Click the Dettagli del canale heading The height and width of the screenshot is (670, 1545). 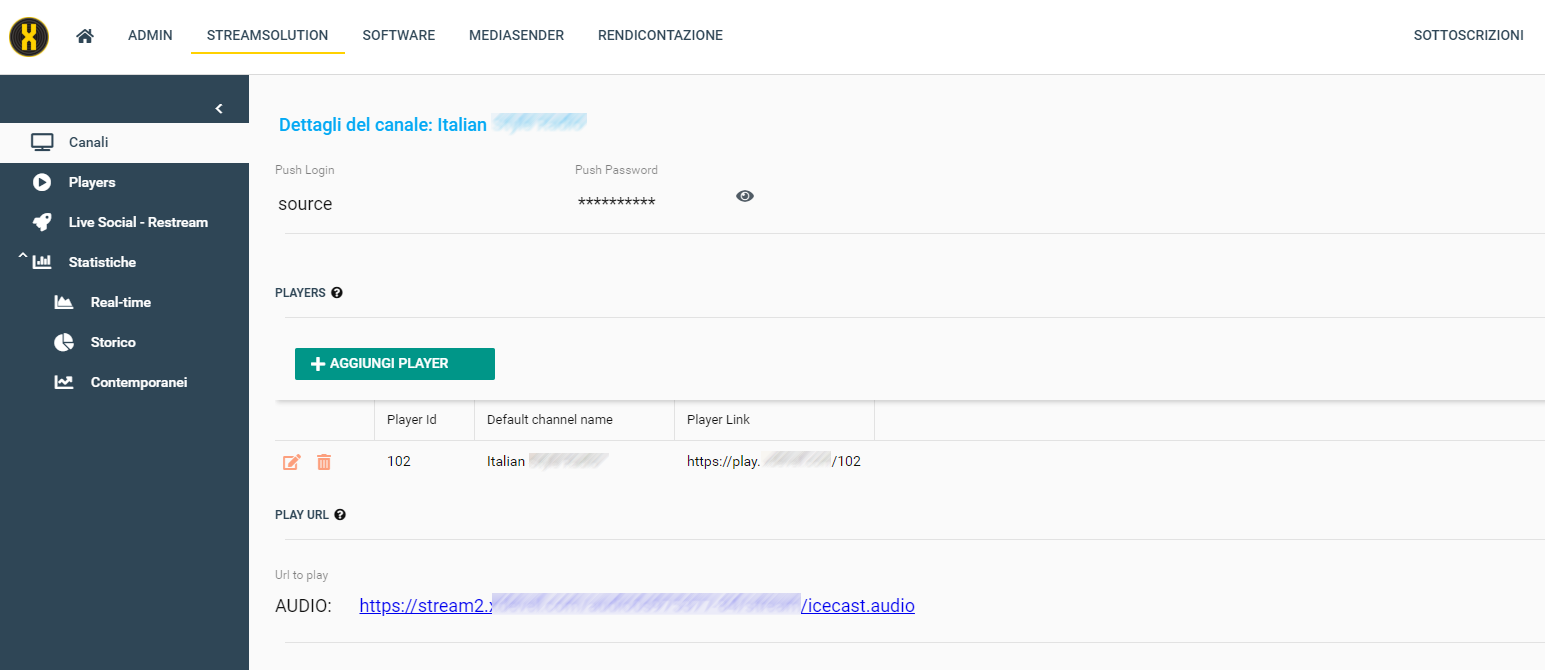[432, 125]
